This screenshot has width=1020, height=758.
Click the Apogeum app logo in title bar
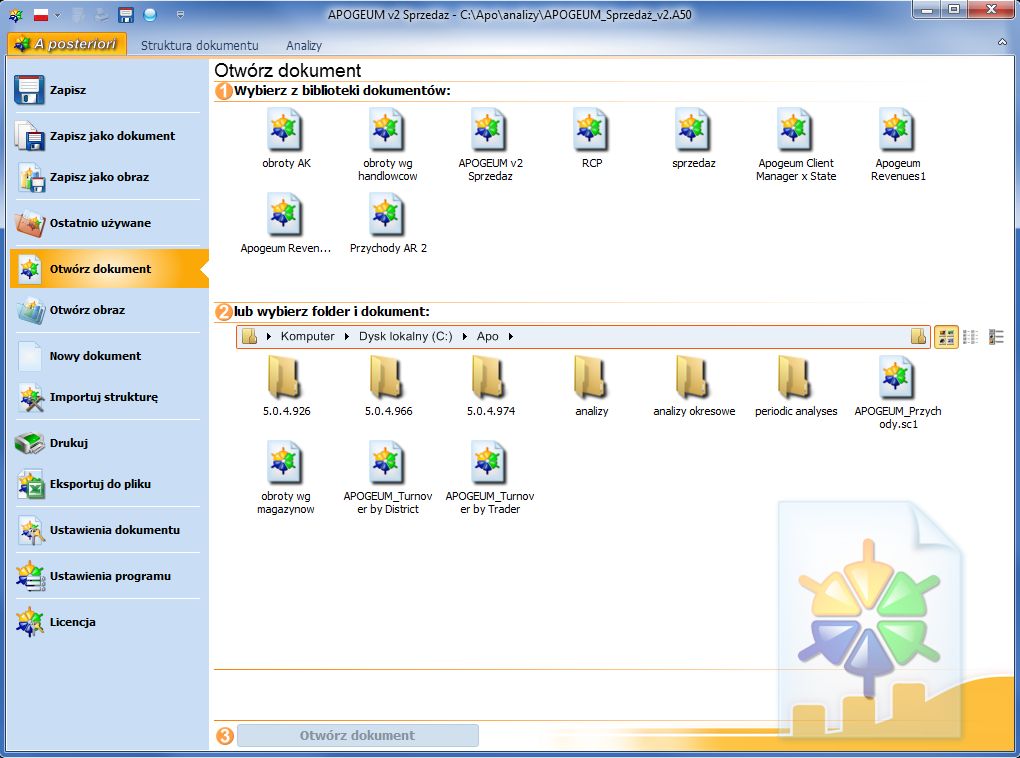point(16,14)
